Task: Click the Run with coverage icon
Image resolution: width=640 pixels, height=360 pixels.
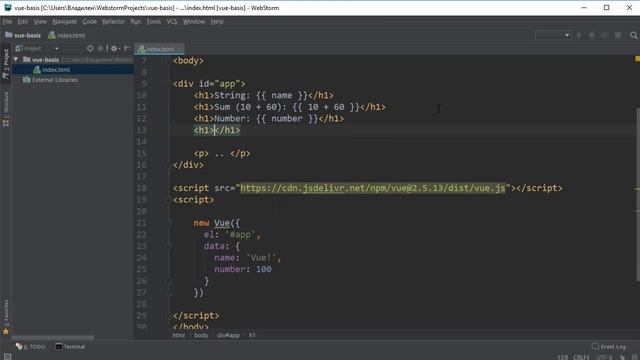Action: tap(604, 36)
